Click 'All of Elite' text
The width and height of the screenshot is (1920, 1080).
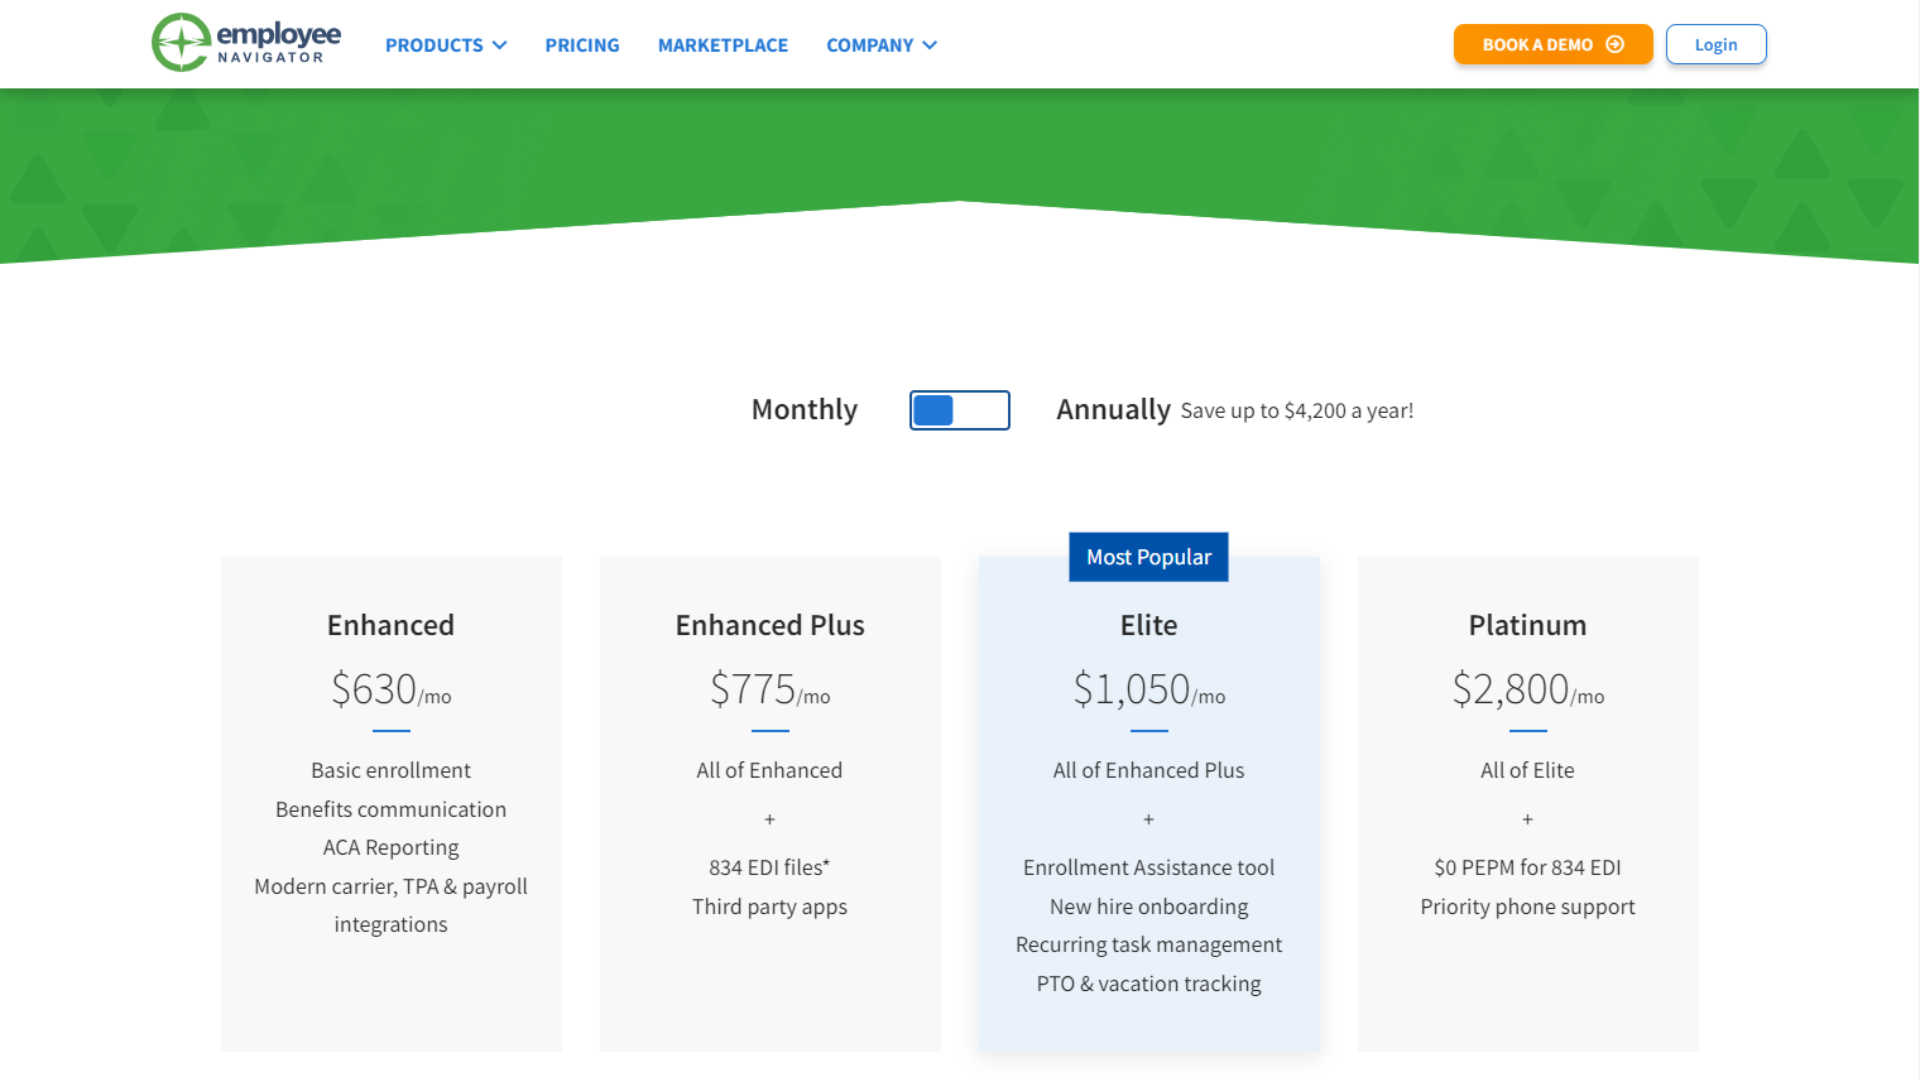(1528, 770)
